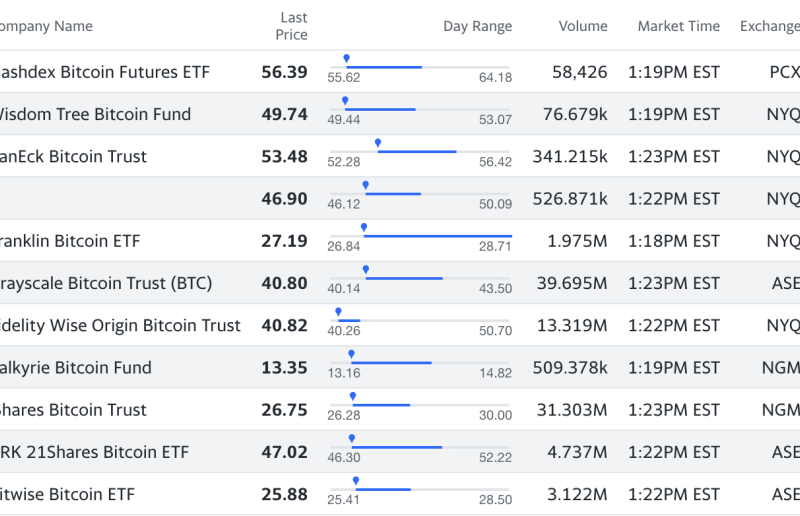The image size is (800, 516).
Task: Click Bitwise Bitcoin ETF day range bar
Action: click(420, 490)
